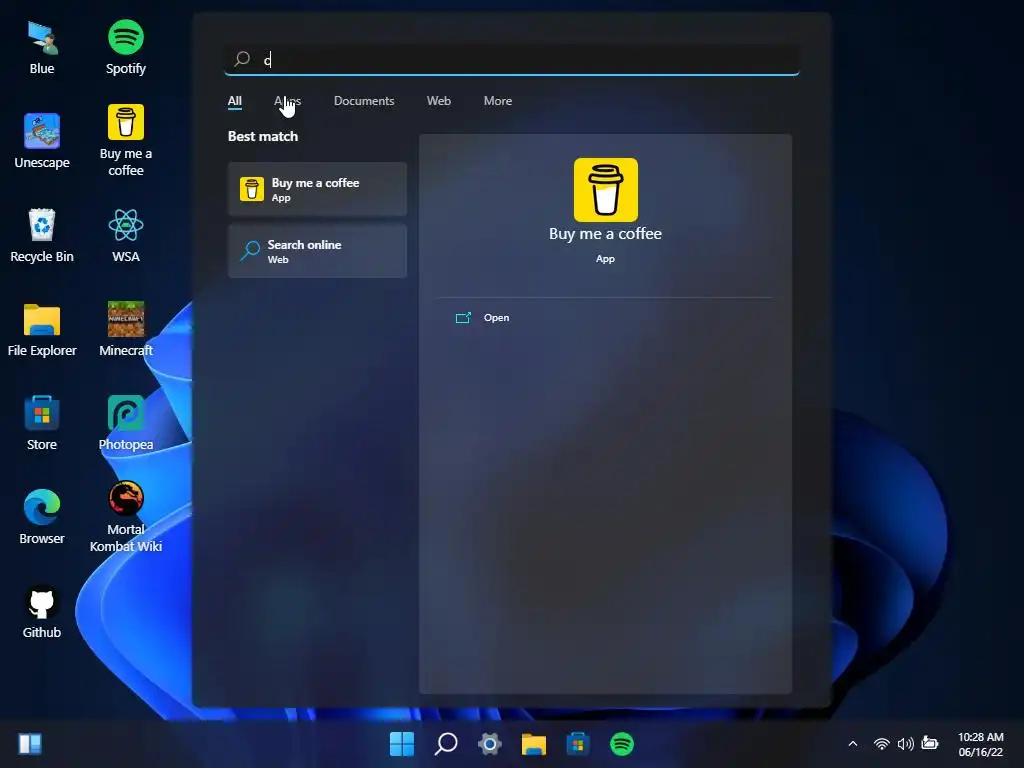Open Spotify from the taskbar
Image resolution: width=1024 pixels, height=768 pixels.
pyautogui.click(x=622, y=744)
